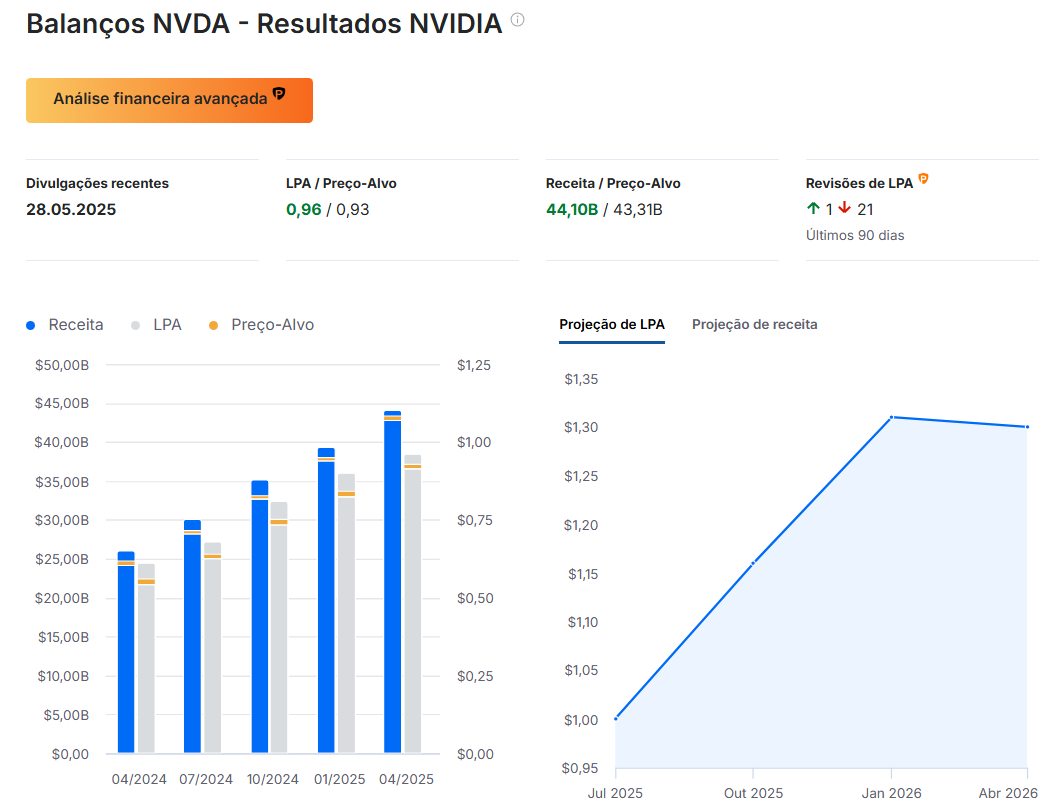The width and height of the screenshot is (1049, 812).
Task: Click the info icon beside the Resultados NVIDIA title
Action: [x=517, y=20]
